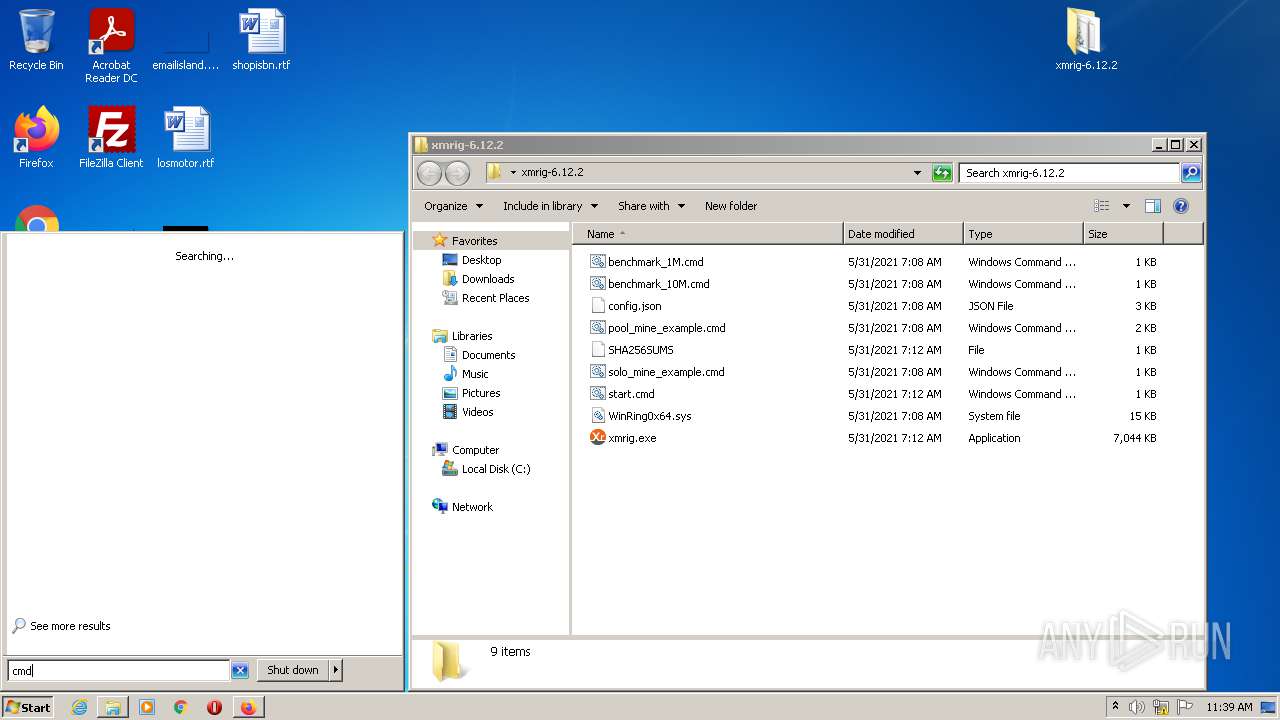The width and height of the screenshot is (1280, 720).
Task: Open Windows Media Player taskbar icon
Action: (x=147, y=707)
